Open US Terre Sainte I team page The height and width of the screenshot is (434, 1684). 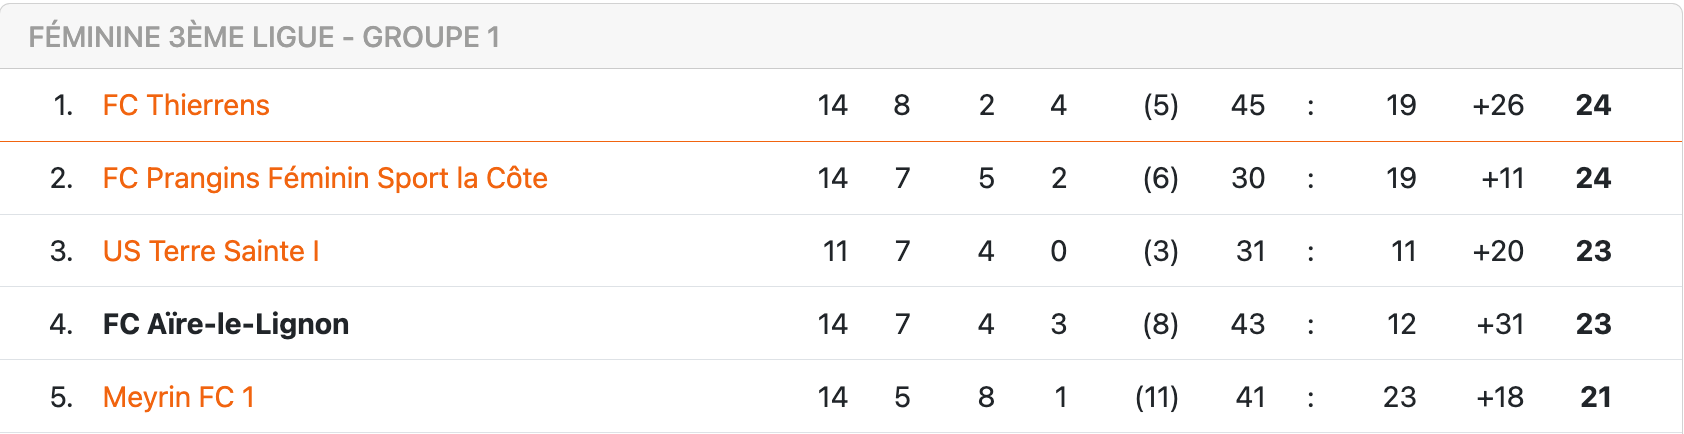click(211, 251)
